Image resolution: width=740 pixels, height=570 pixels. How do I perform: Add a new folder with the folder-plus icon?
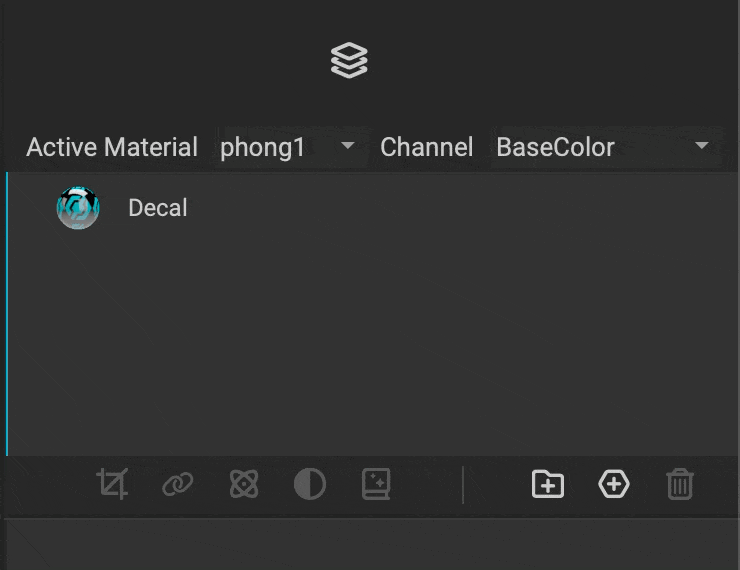click(548, 485)
